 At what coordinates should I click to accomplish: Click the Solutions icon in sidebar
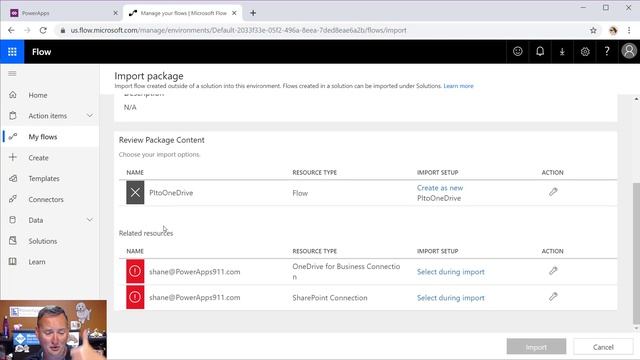click(x=13, y=241)
